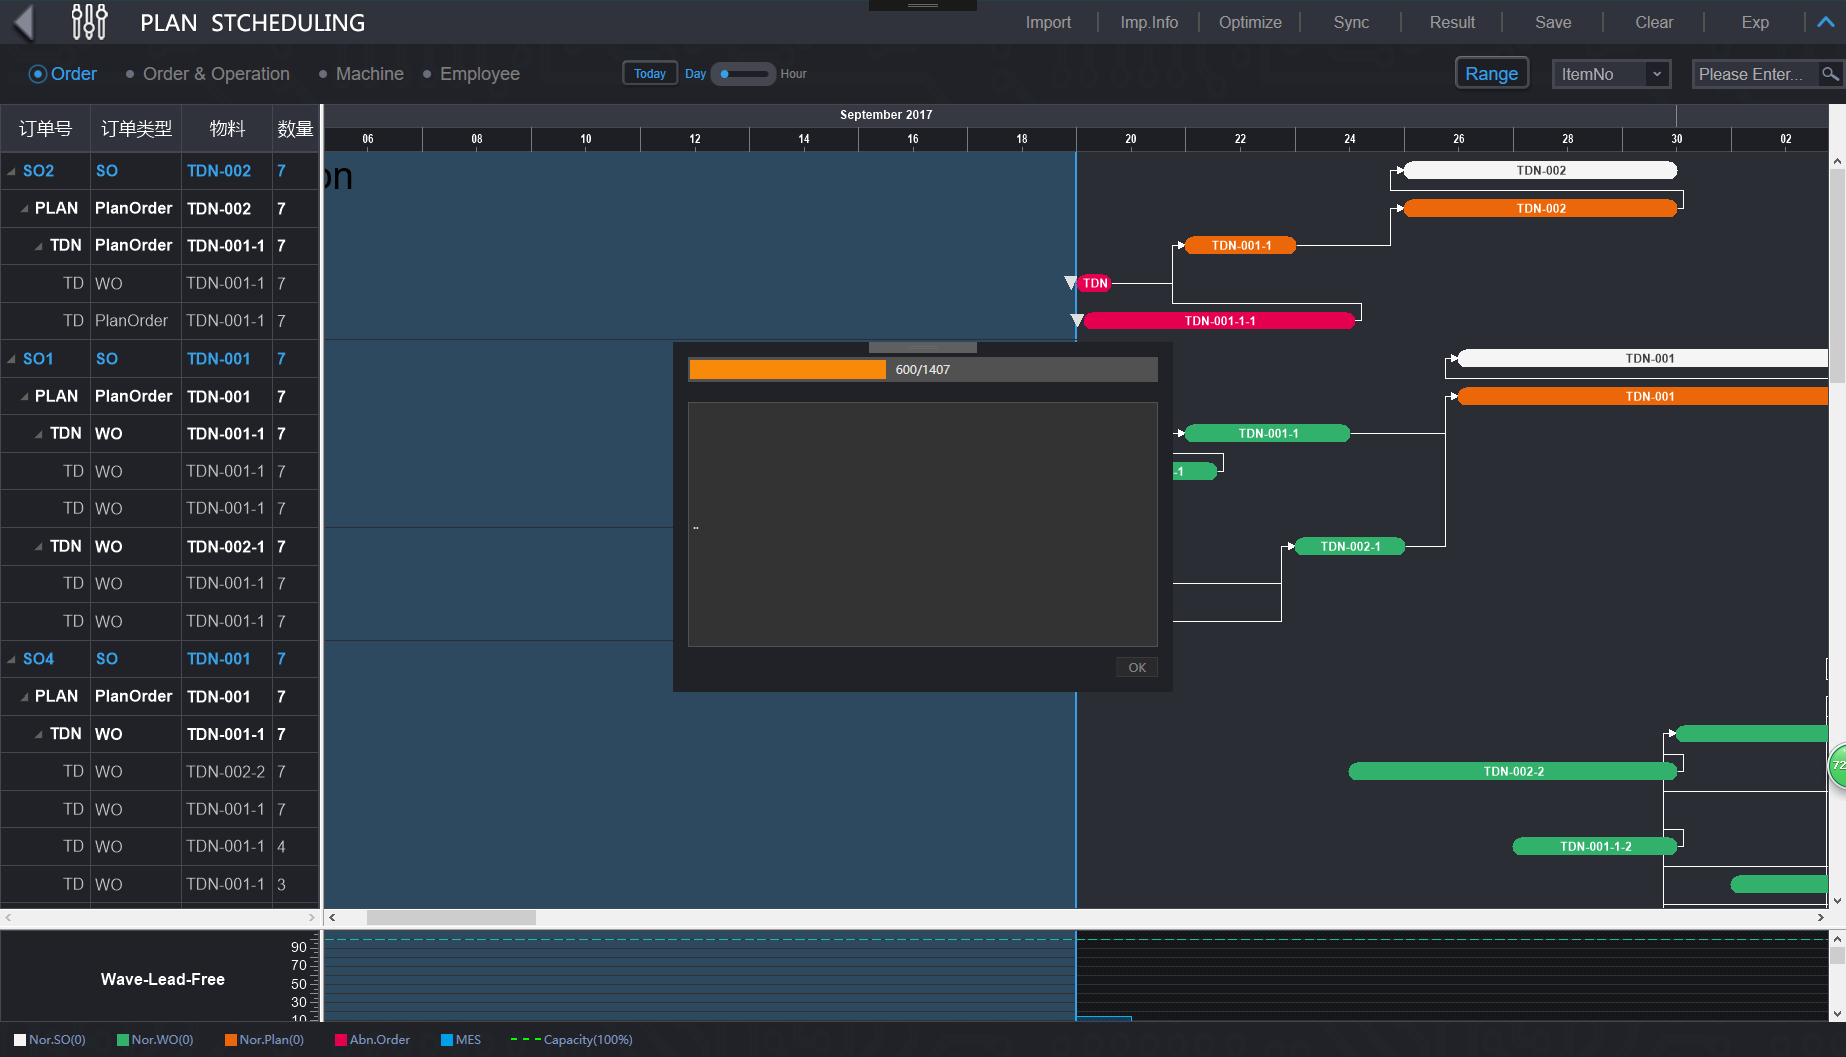
Task: Click Clear in the top menu
Action: (1654, 22)
